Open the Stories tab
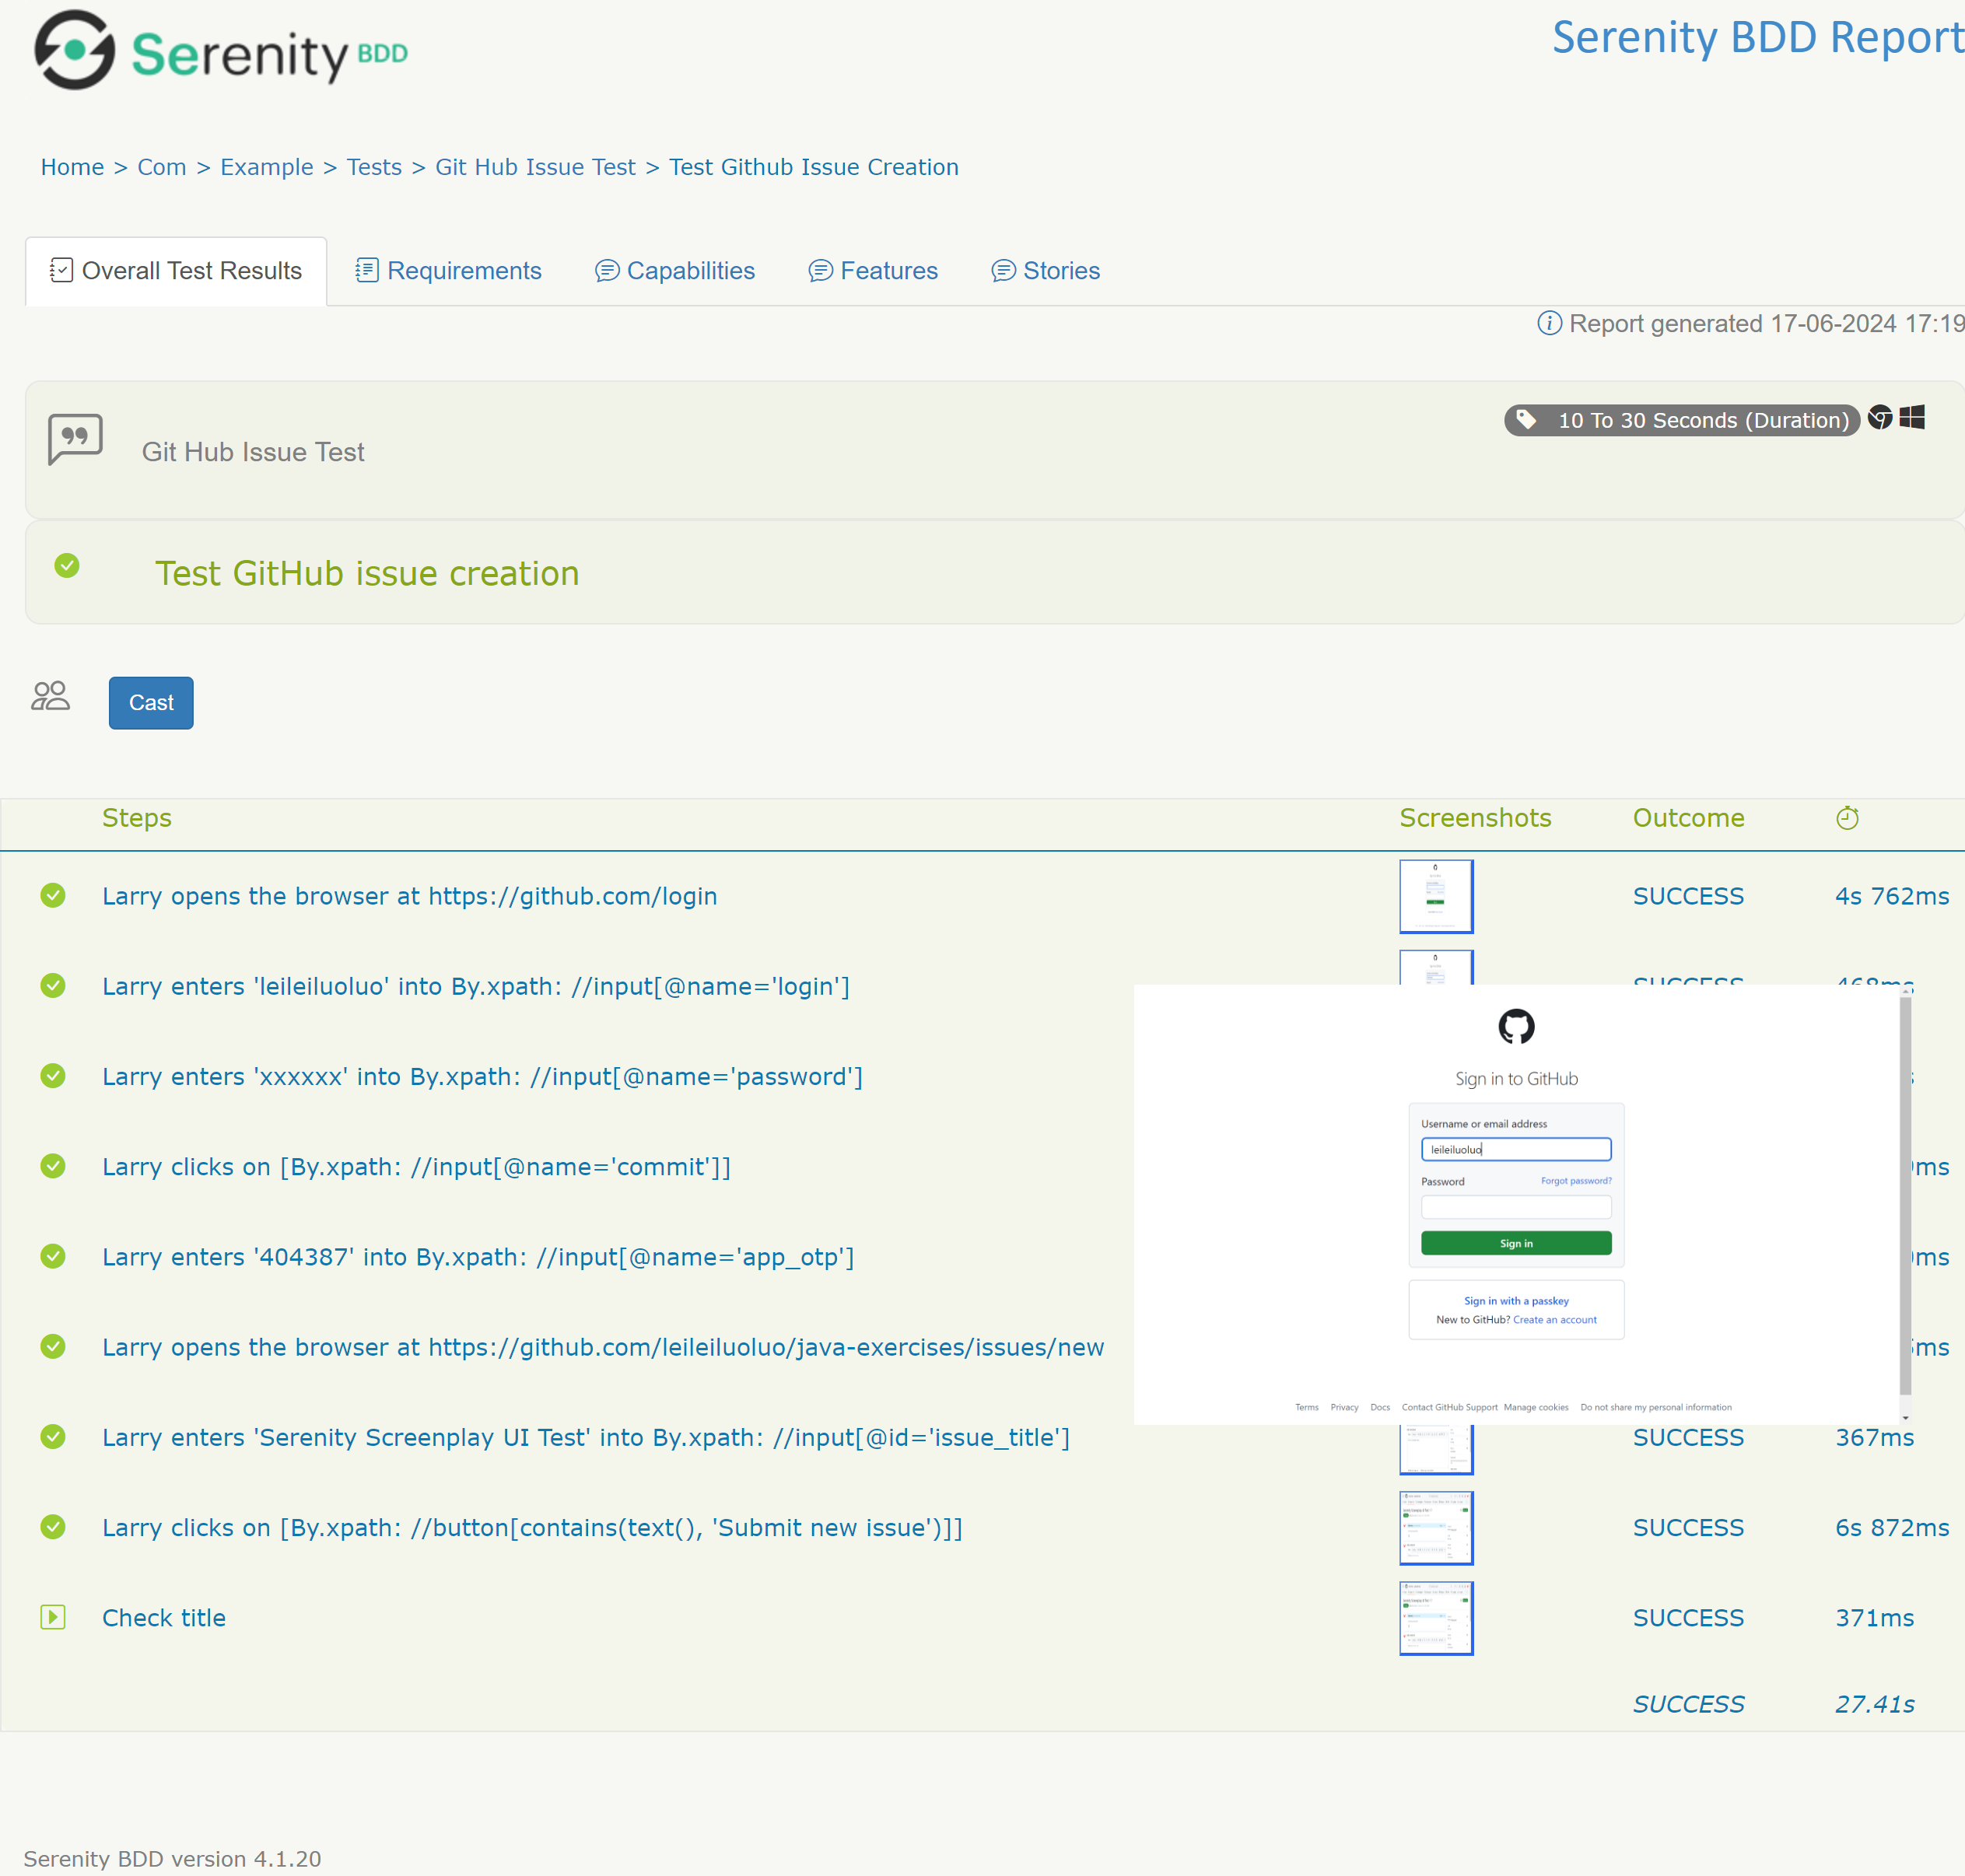Screen dimensions: 1965x1876 (x=1045, y=271)
